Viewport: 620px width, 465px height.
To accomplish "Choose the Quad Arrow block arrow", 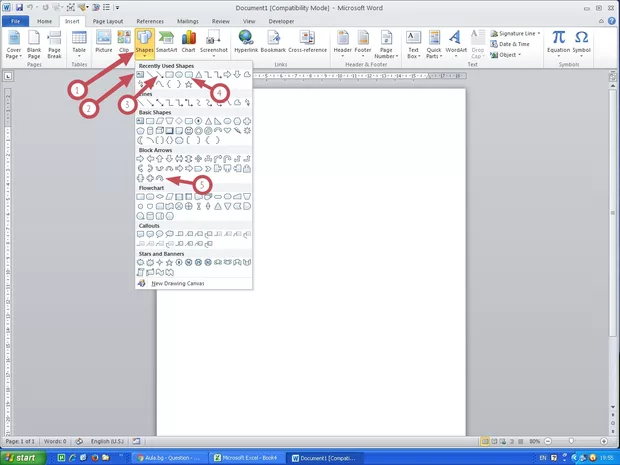I will point(198,159).
